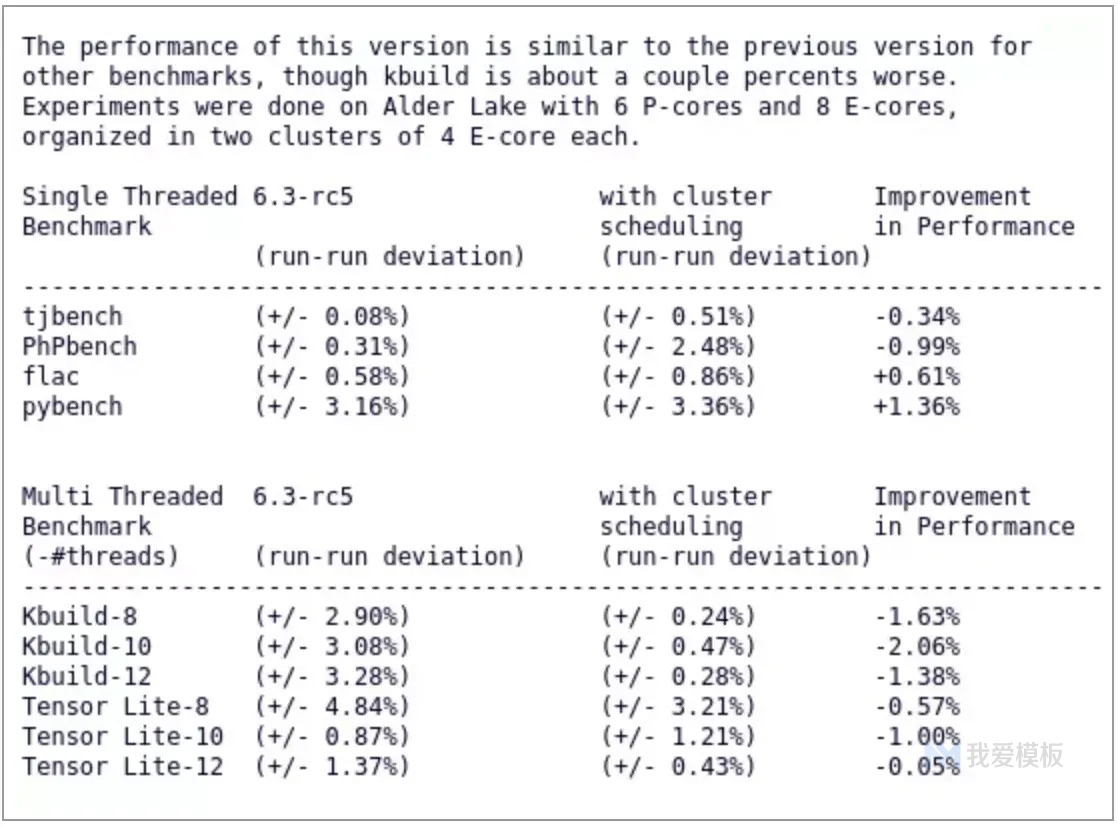Click the Tensor Lite-10 row name

pyautogui.click(x=123, y=736)
